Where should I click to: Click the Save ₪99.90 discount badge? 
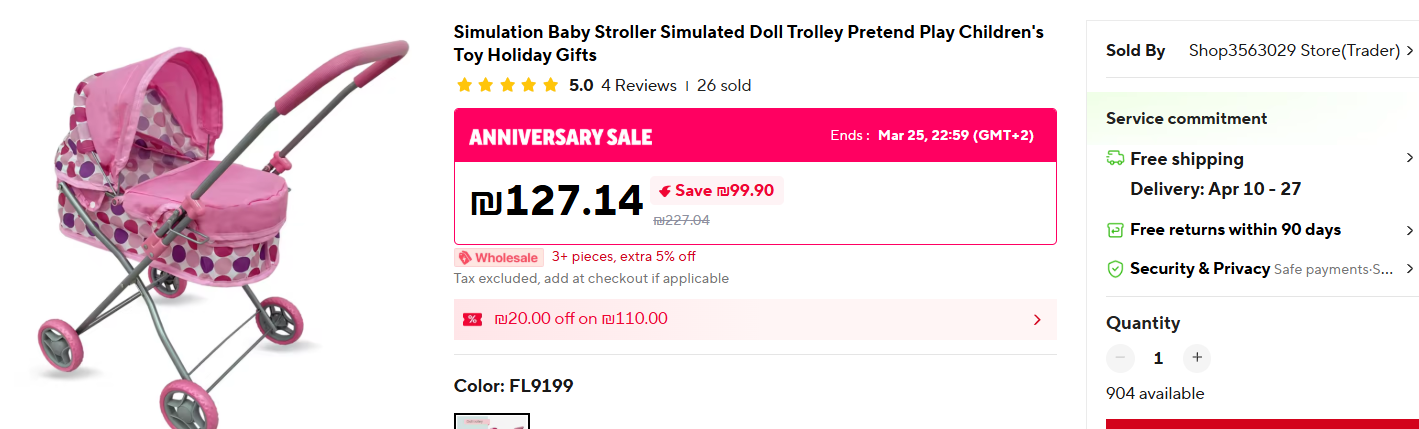click(x=716, y=190)
